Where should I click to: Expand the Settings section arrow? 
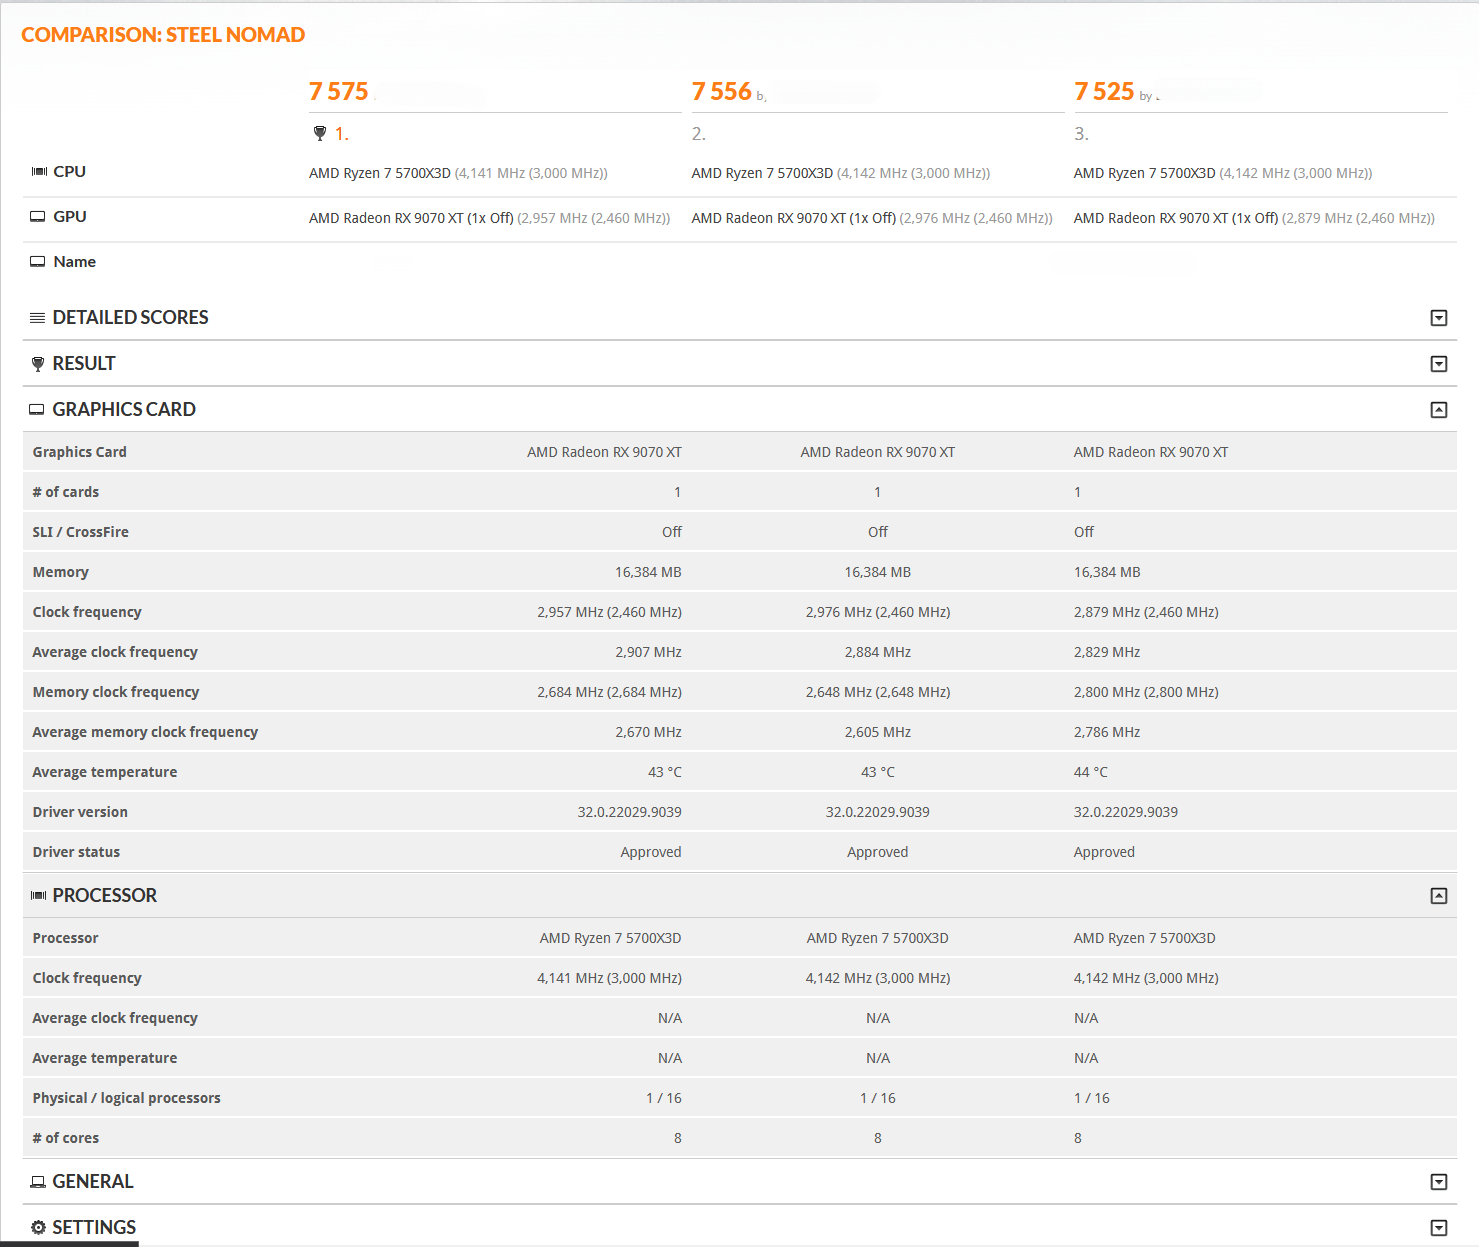[1439, 1228]
